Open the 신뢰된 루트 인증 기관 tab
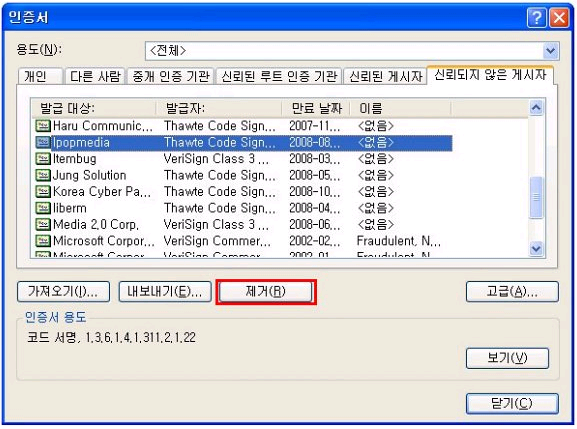 tap(279, 77)
